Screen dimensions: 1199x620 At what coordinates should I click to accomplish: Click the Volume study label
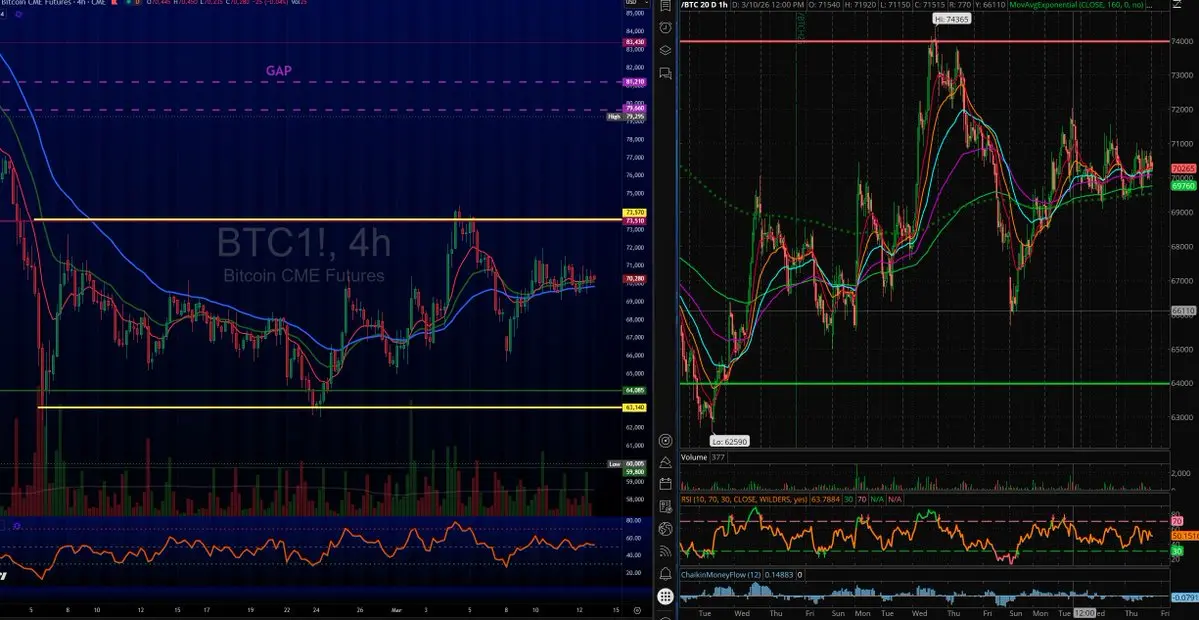pyautogui.click(x=694, y=457)
